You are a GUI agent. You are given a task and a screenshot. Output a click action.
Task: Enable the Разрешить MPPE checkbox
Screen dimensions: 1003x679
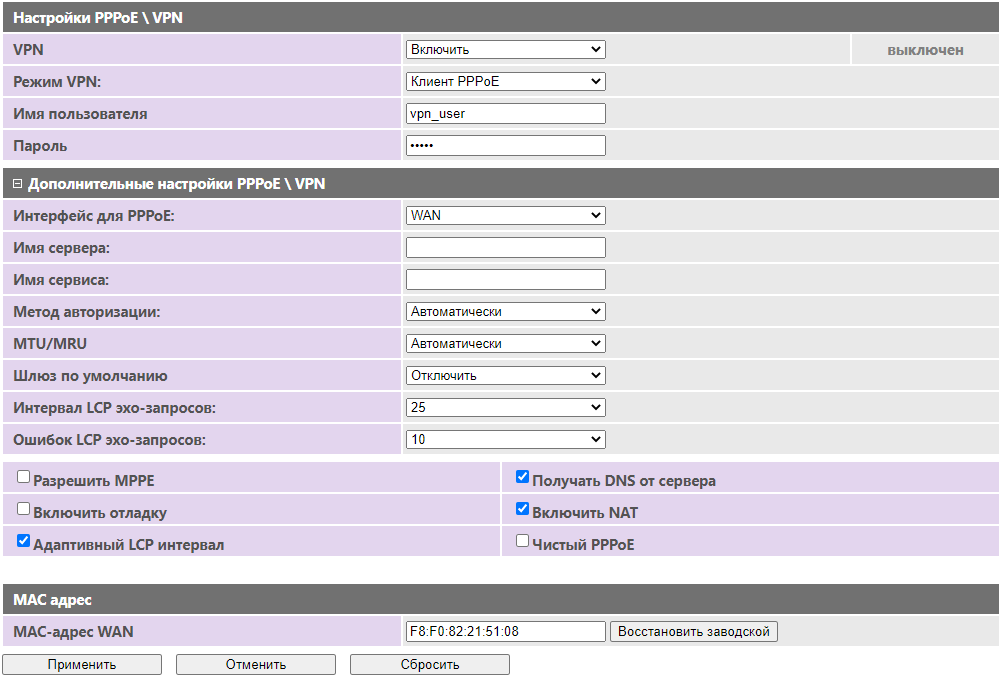click(x=24, y=477)
